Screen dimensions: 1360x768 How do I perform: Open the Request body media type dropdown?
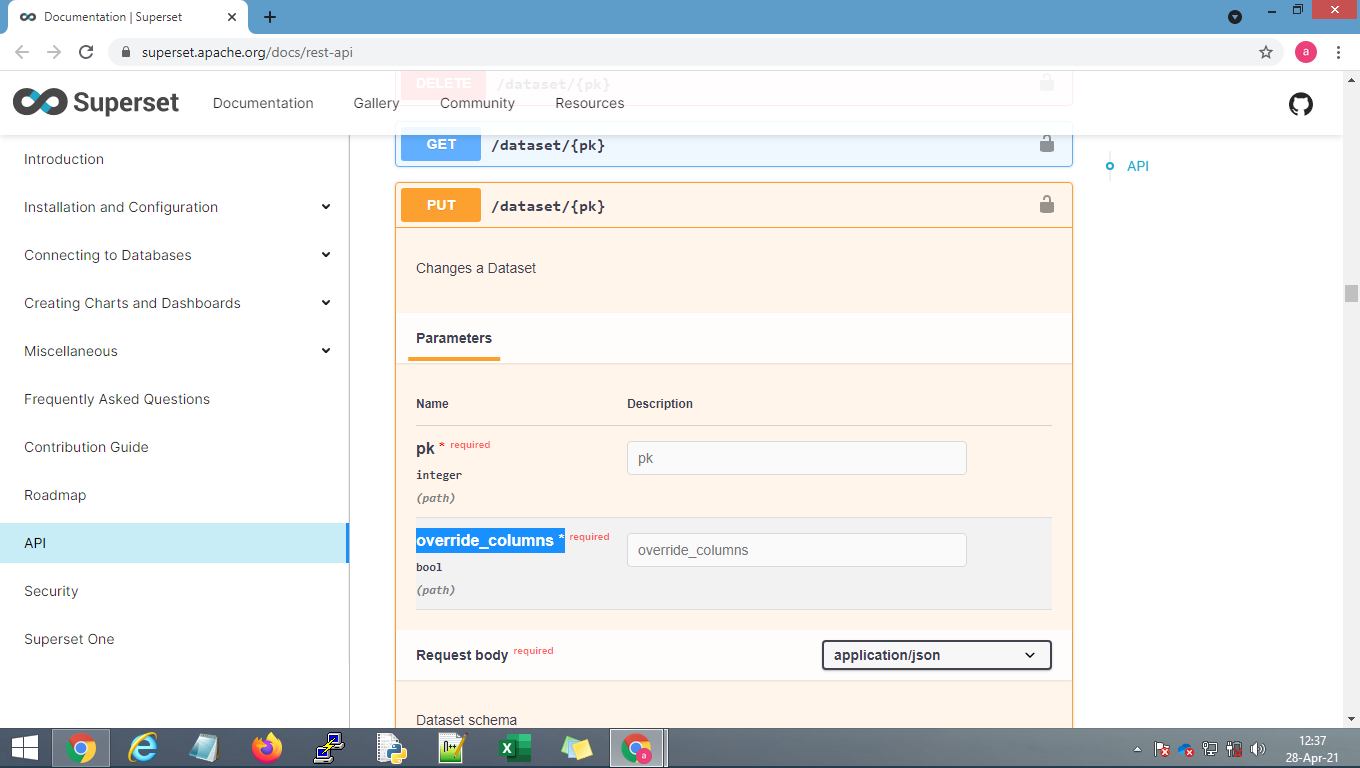(x=935, y=655)
